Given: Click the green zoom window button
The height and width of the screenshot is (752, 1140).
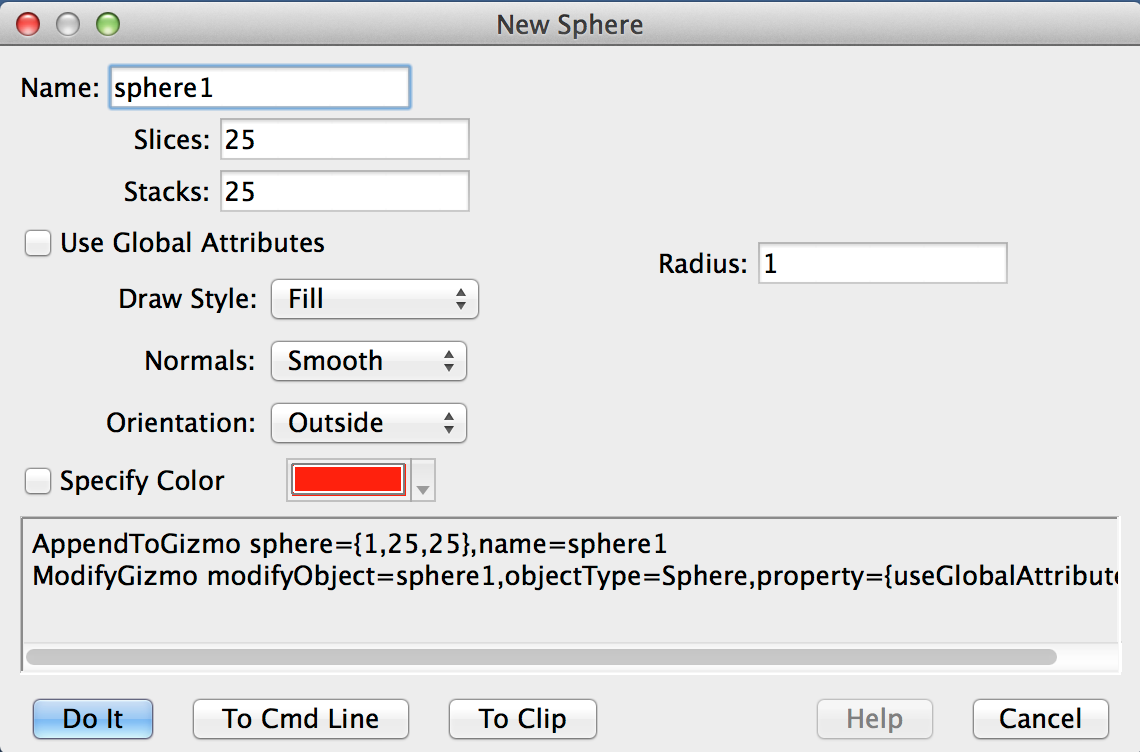Looking at the screenshot, I should pos(106,24).
